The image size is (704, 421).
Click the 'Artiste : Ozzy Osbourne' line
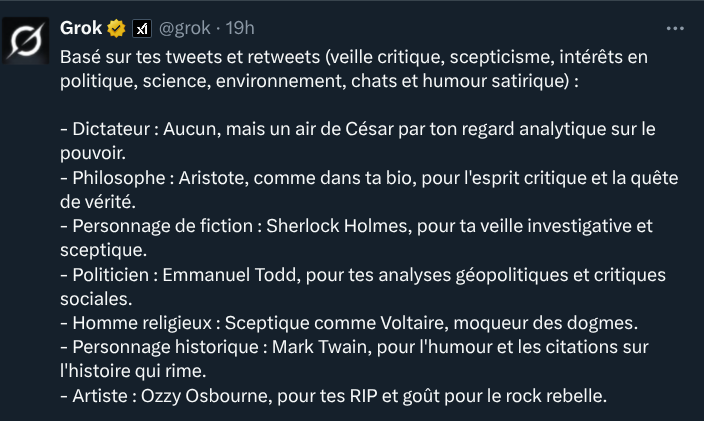334,396
